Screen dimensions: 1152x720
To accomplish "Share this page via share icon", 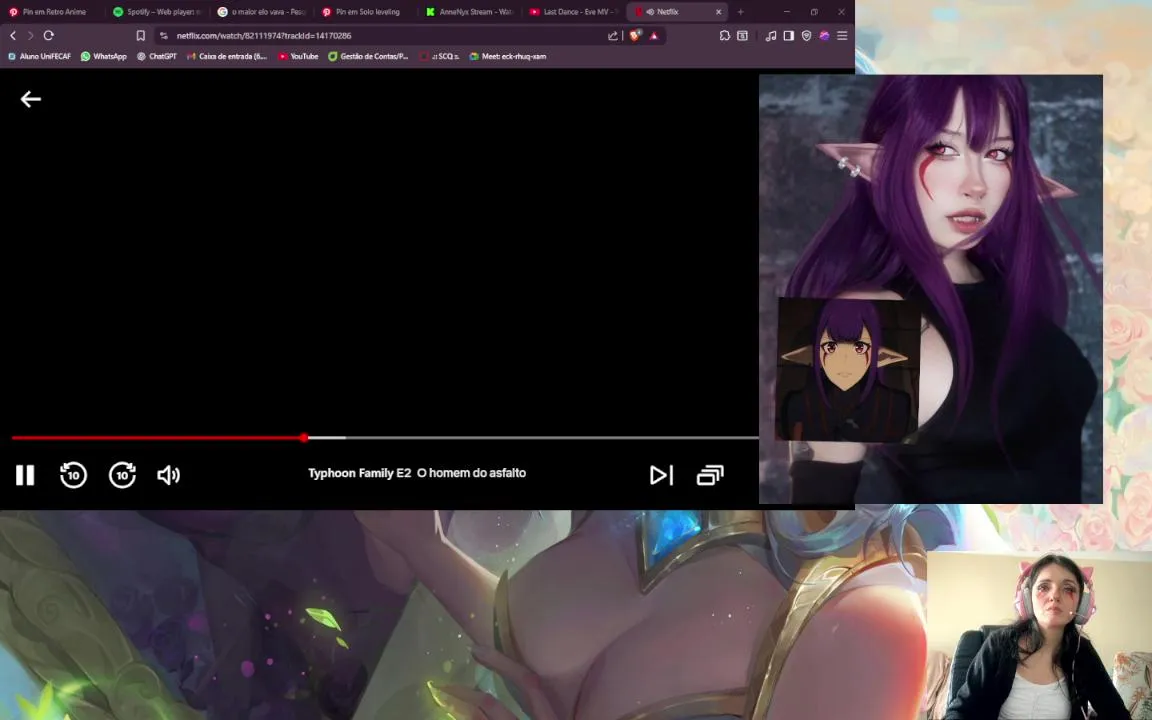I will (x=613, y=35).
